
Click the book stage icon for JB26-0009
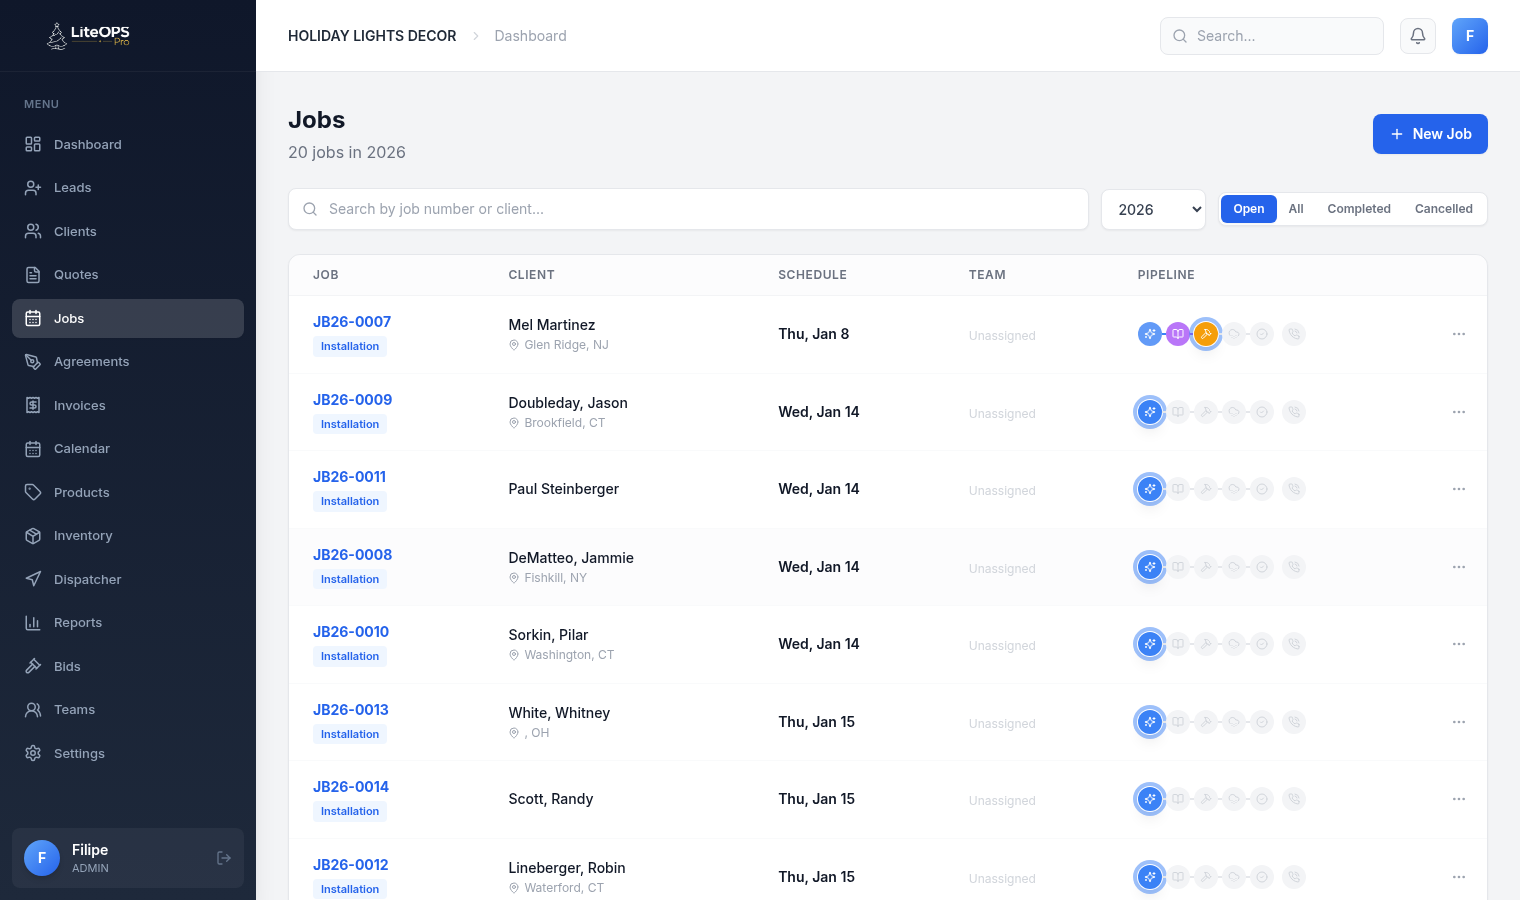click(1178, 412)
